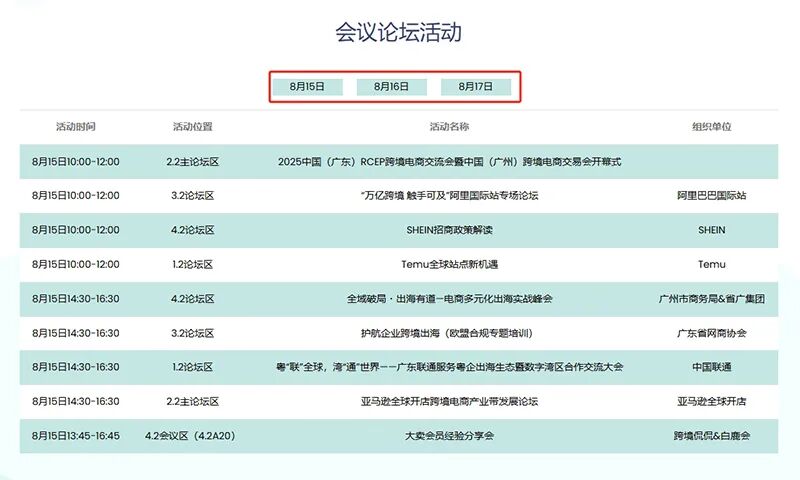The width and height of the screenshot is (800, 480).
Task: Click the 10:00-12:00 time in the 阿里巴巴国际站 row
Action: [76, 195]
